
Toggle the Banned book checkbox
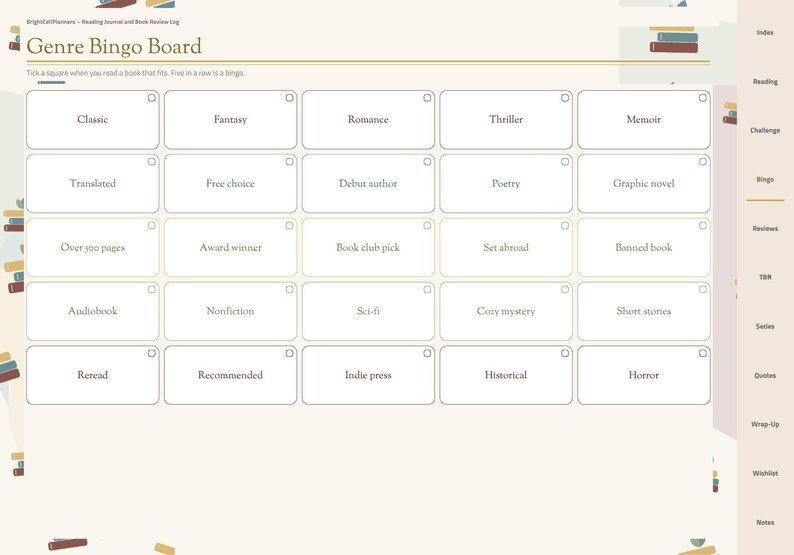(702, 225)
